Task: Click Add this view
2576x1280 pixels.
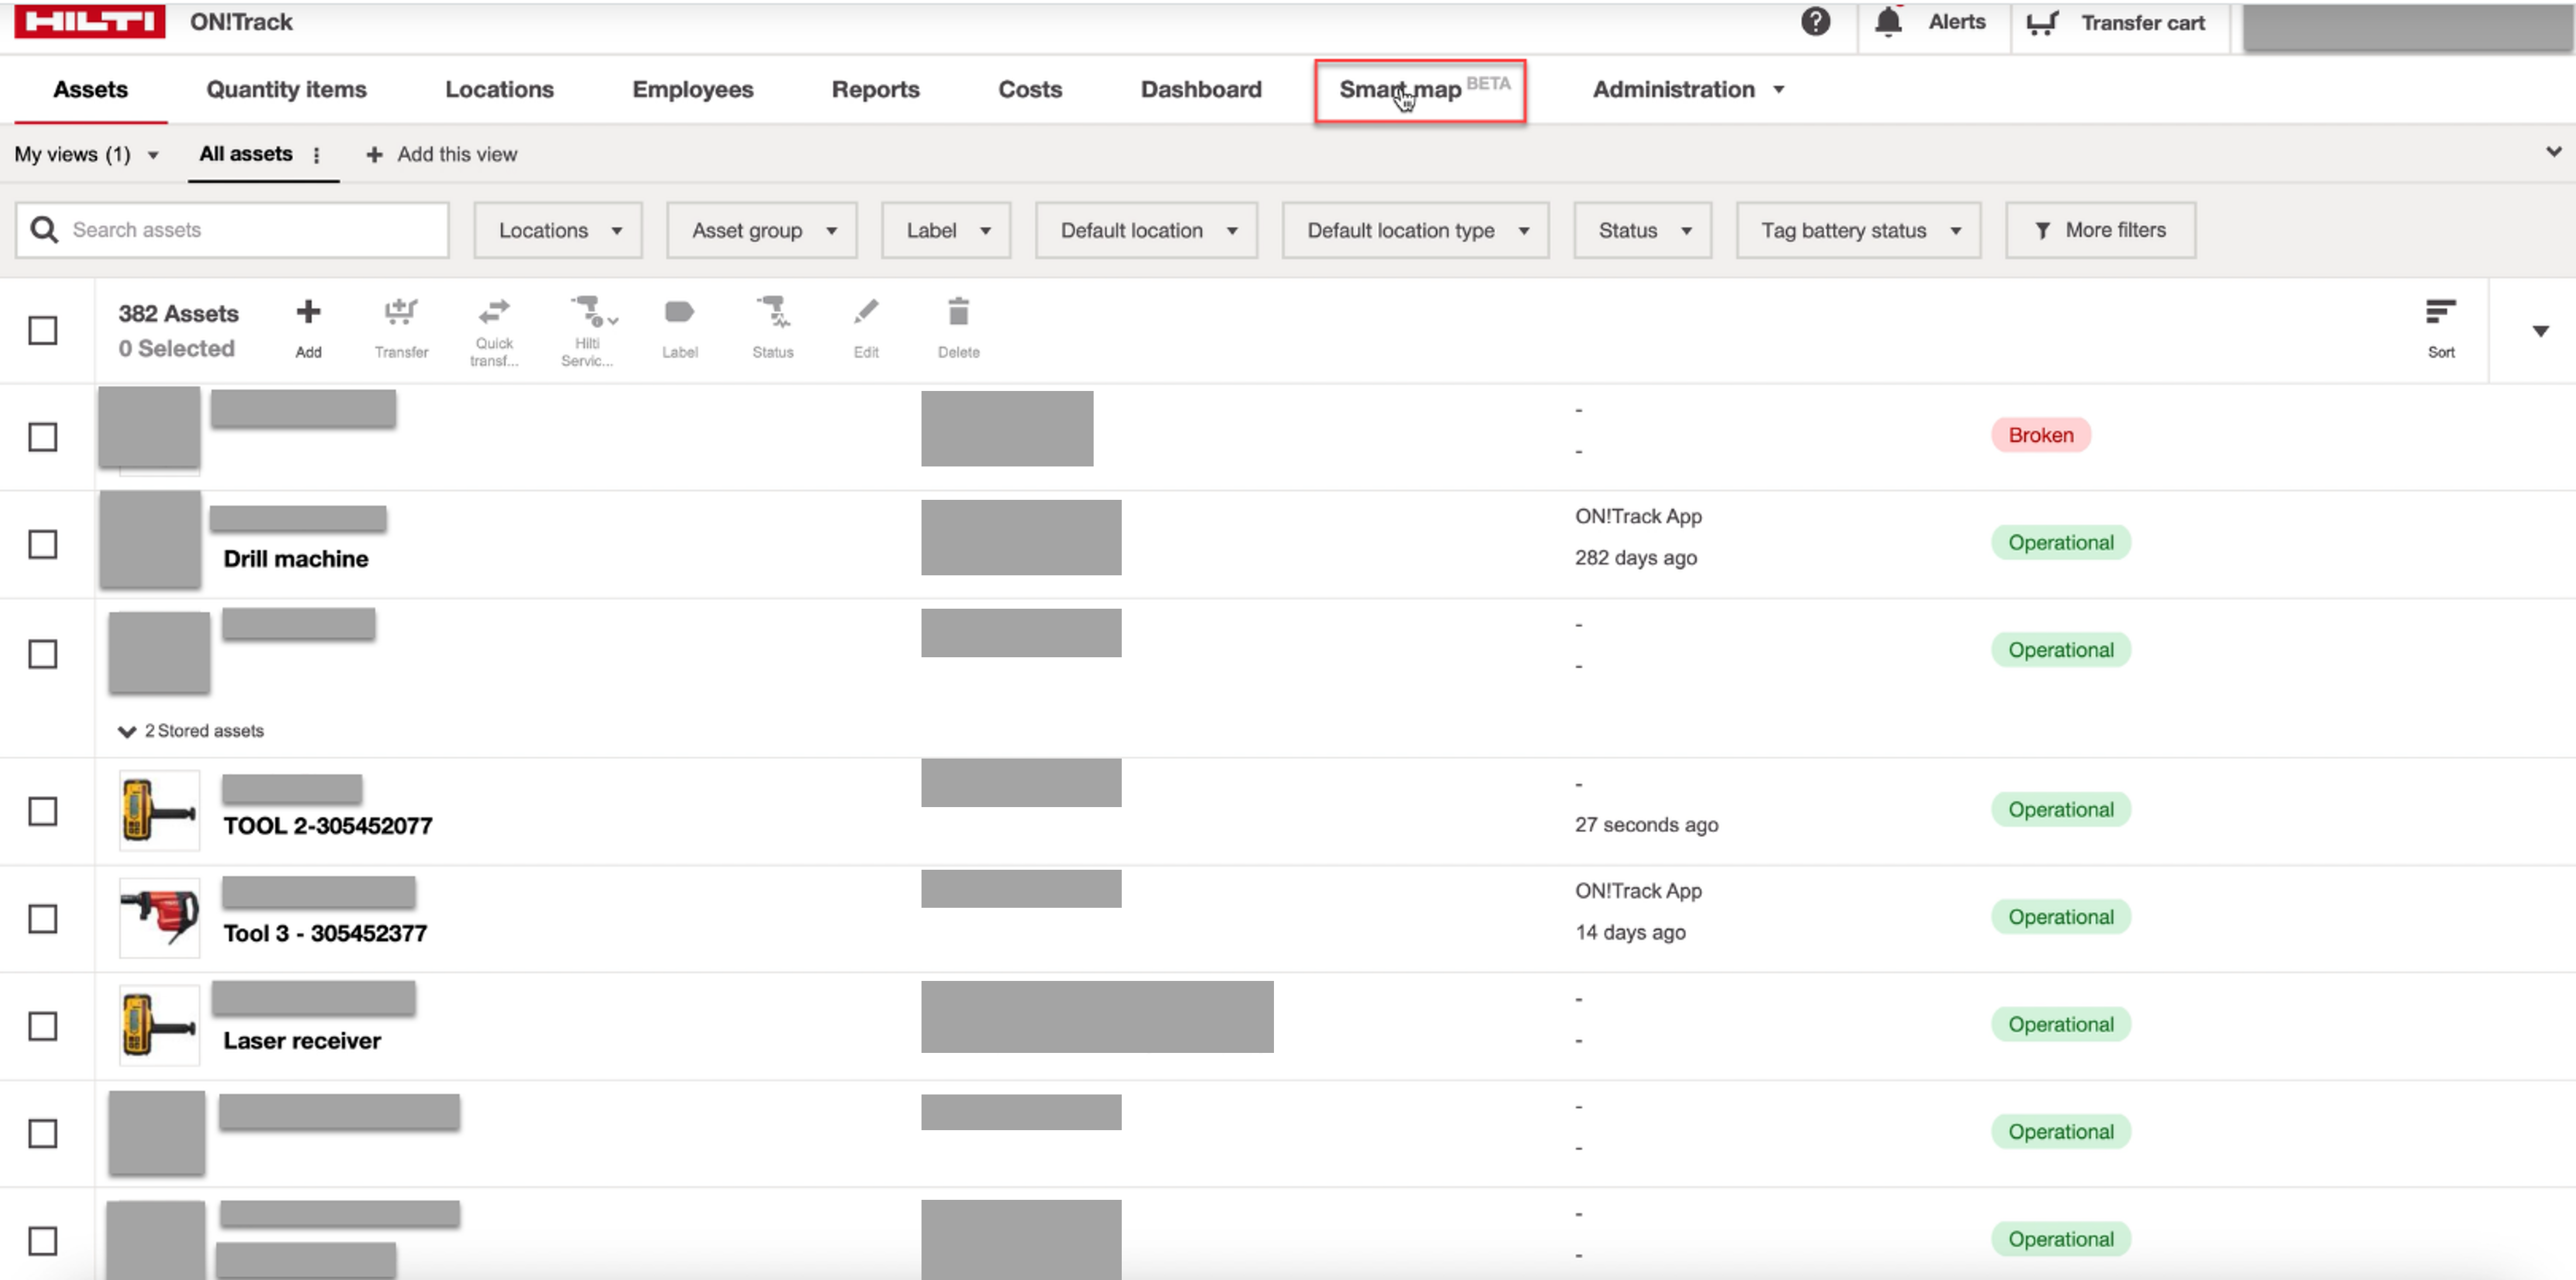Action: click(x=441, y=154)
